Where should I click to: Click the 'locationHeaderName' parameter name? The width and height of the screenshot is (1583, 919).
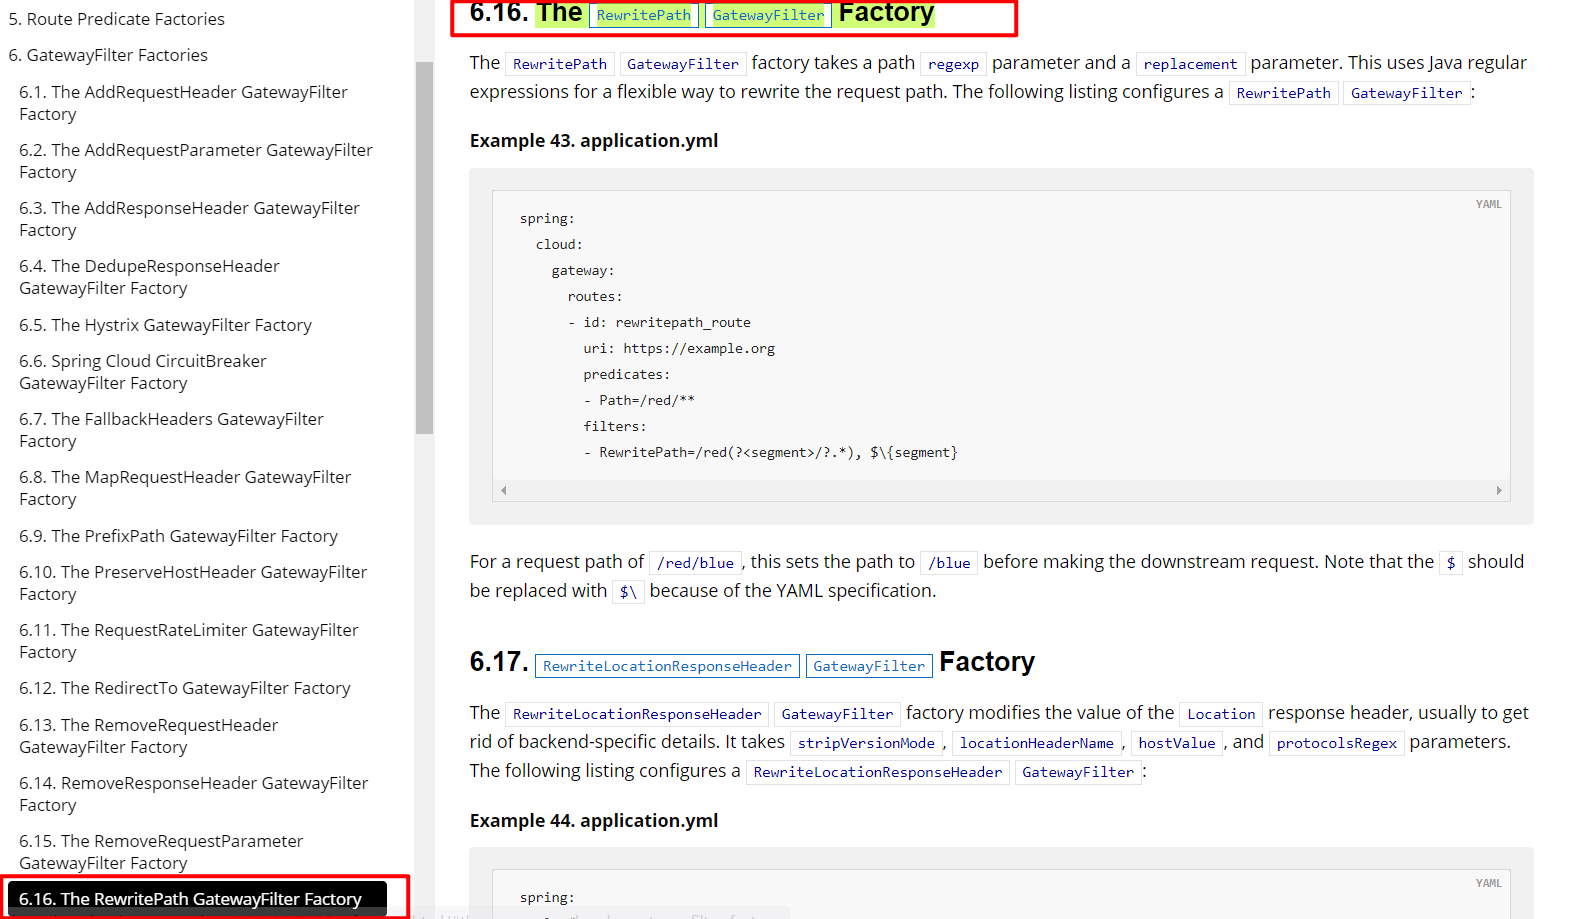coord(1036,743)
